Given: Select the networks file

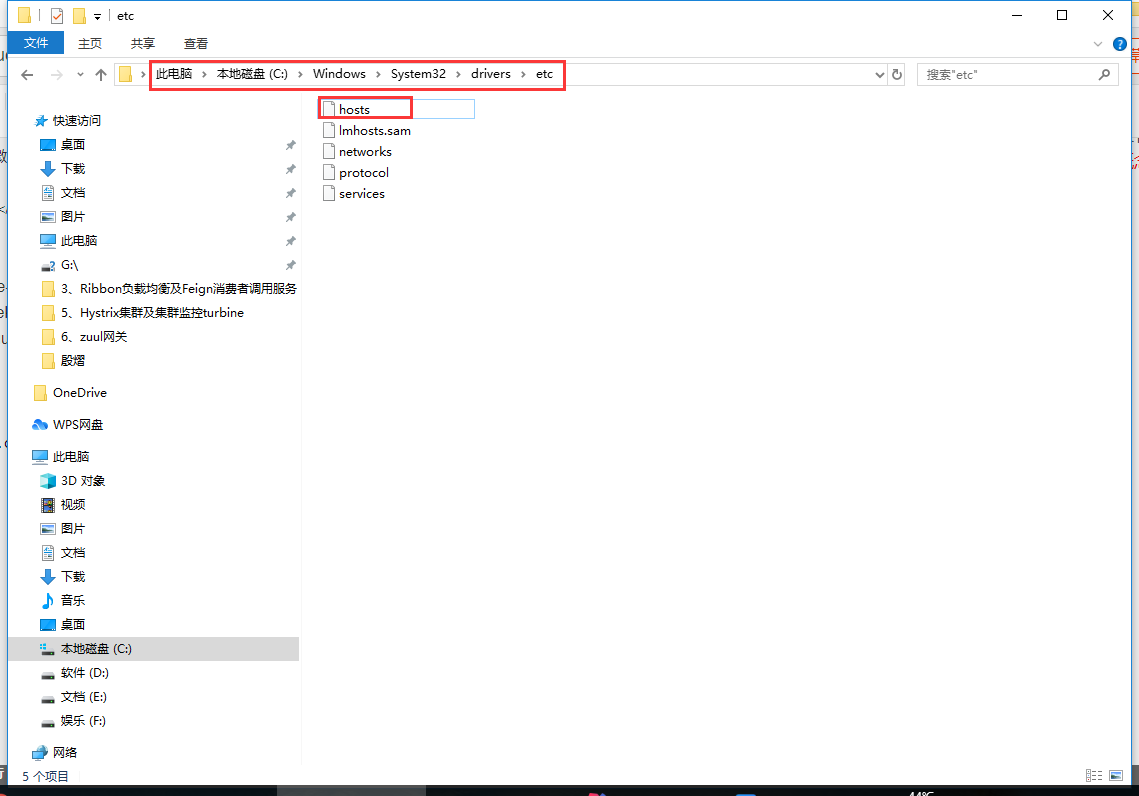Looking at the screenshot, I should pos(365,152).
